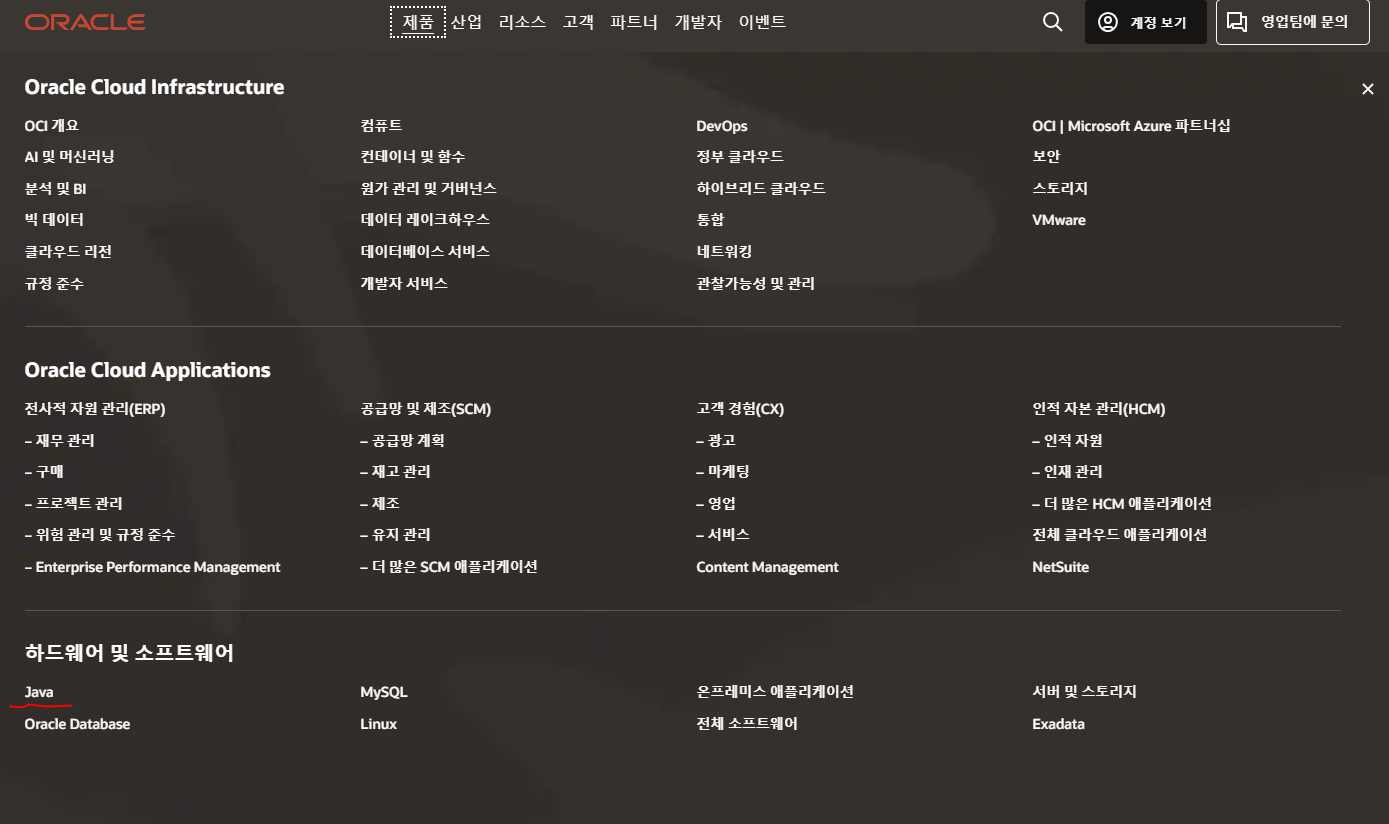Open – 제조 link
Viewport: 1389px width, 824px height.
pos(380,504)
